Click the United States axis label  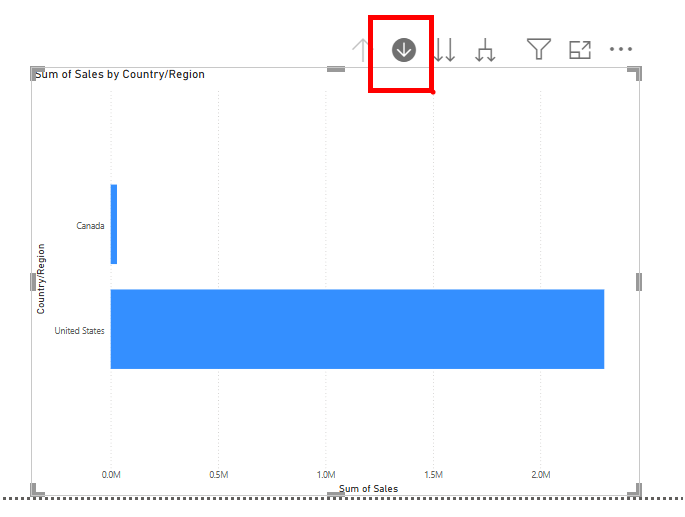pyautogui.click(x=79, y=331)
